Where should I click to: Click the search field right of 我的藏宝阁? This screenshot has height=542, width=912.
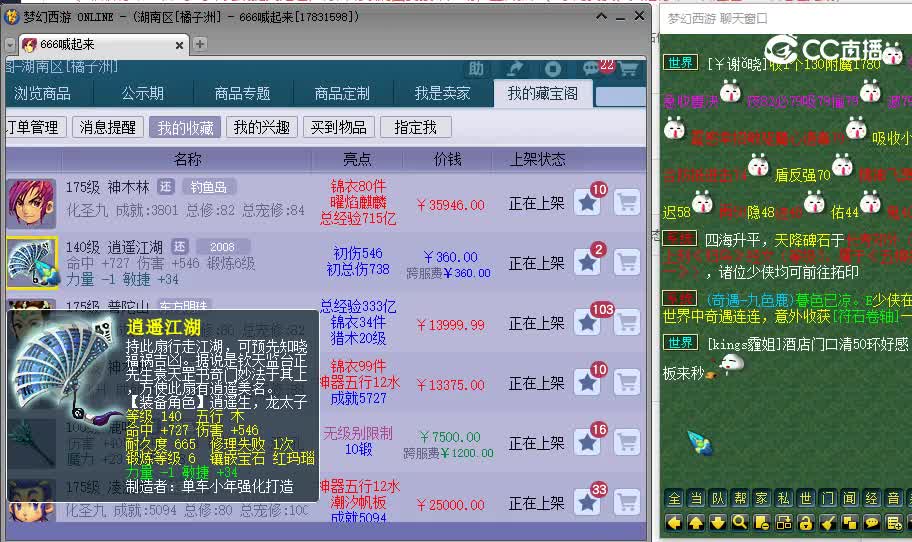(620, 97)
